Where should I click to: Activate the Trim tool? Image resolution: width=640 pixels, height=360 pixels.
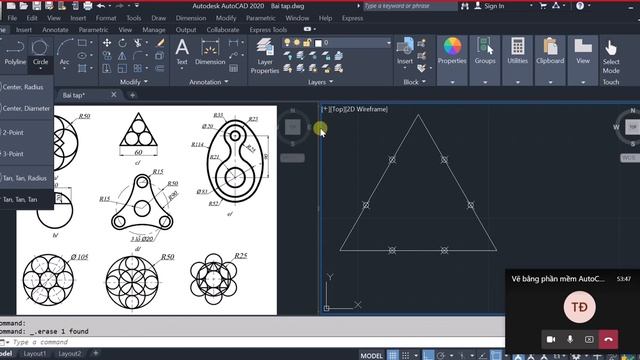[138, 42]
